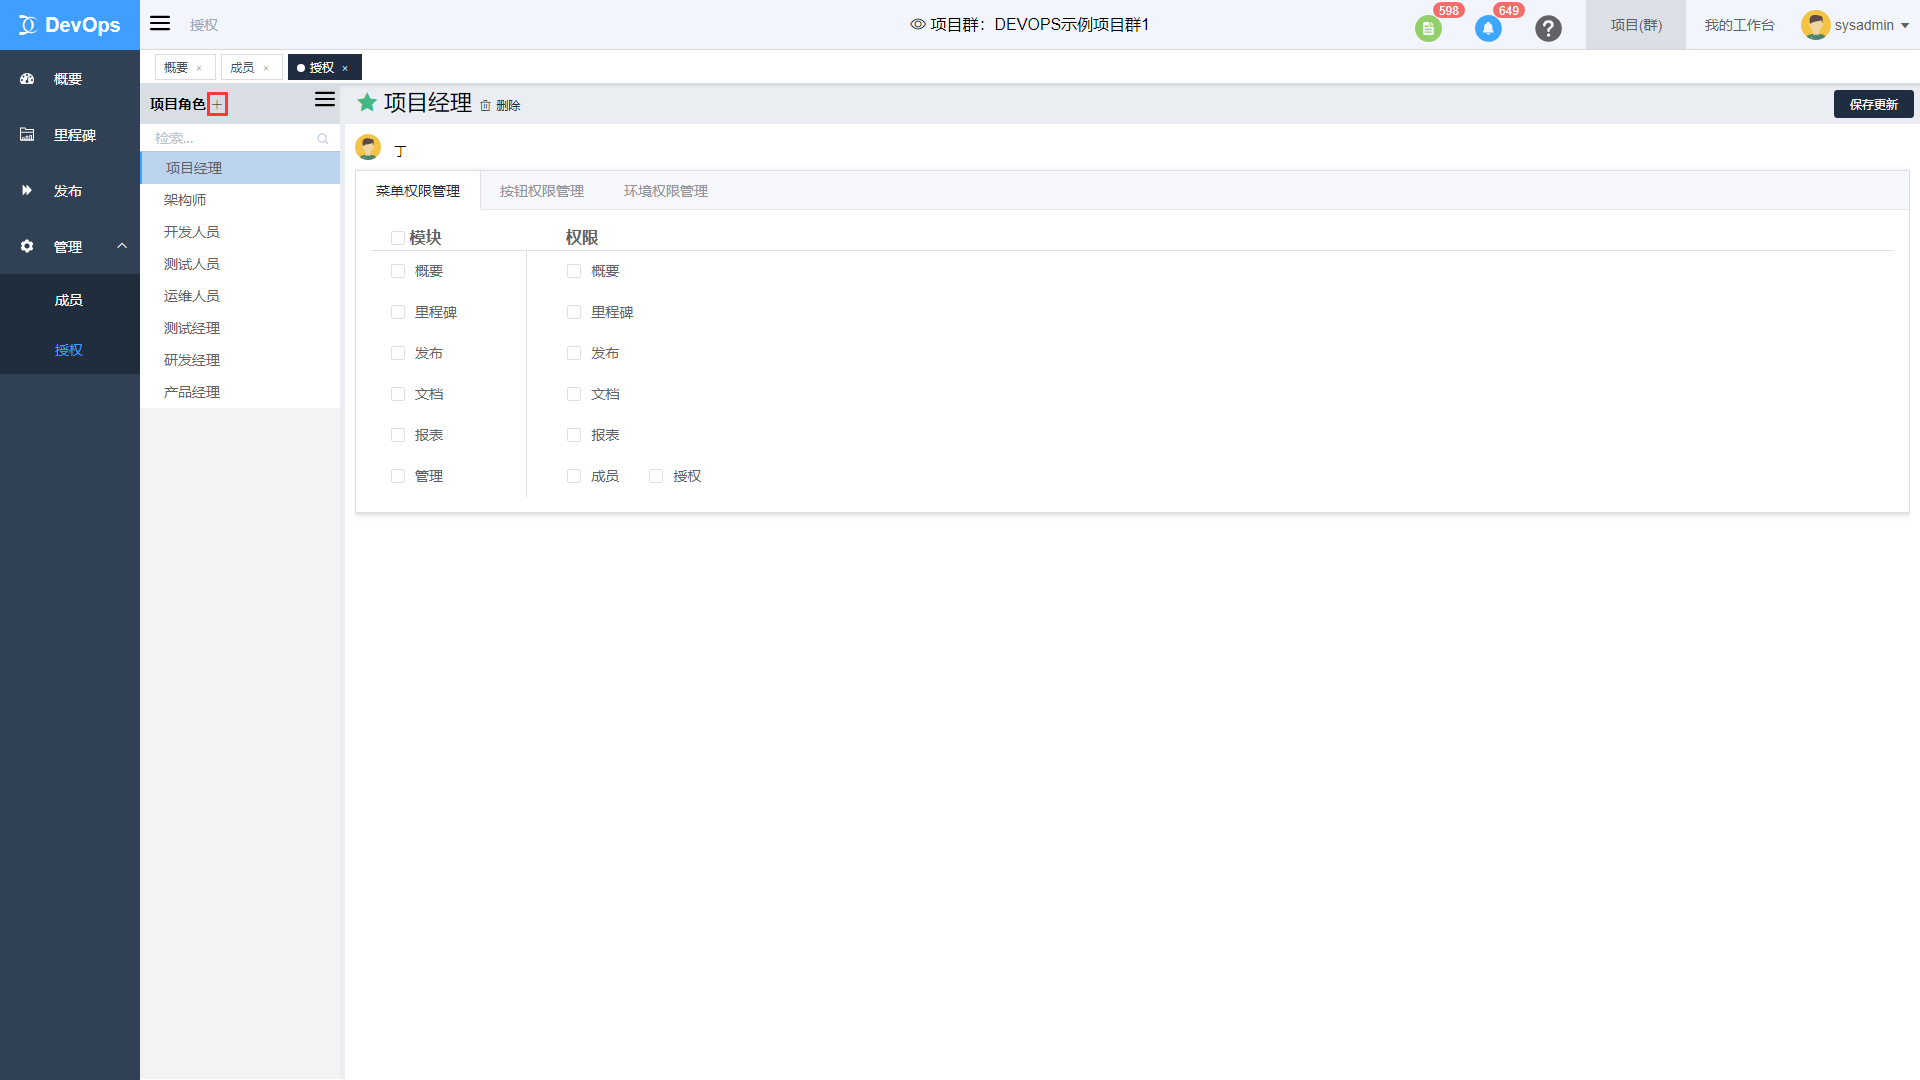Open 授权 submenu item in sidebar
This screenshot has width=1920, height=1080.
pos(69,350)
